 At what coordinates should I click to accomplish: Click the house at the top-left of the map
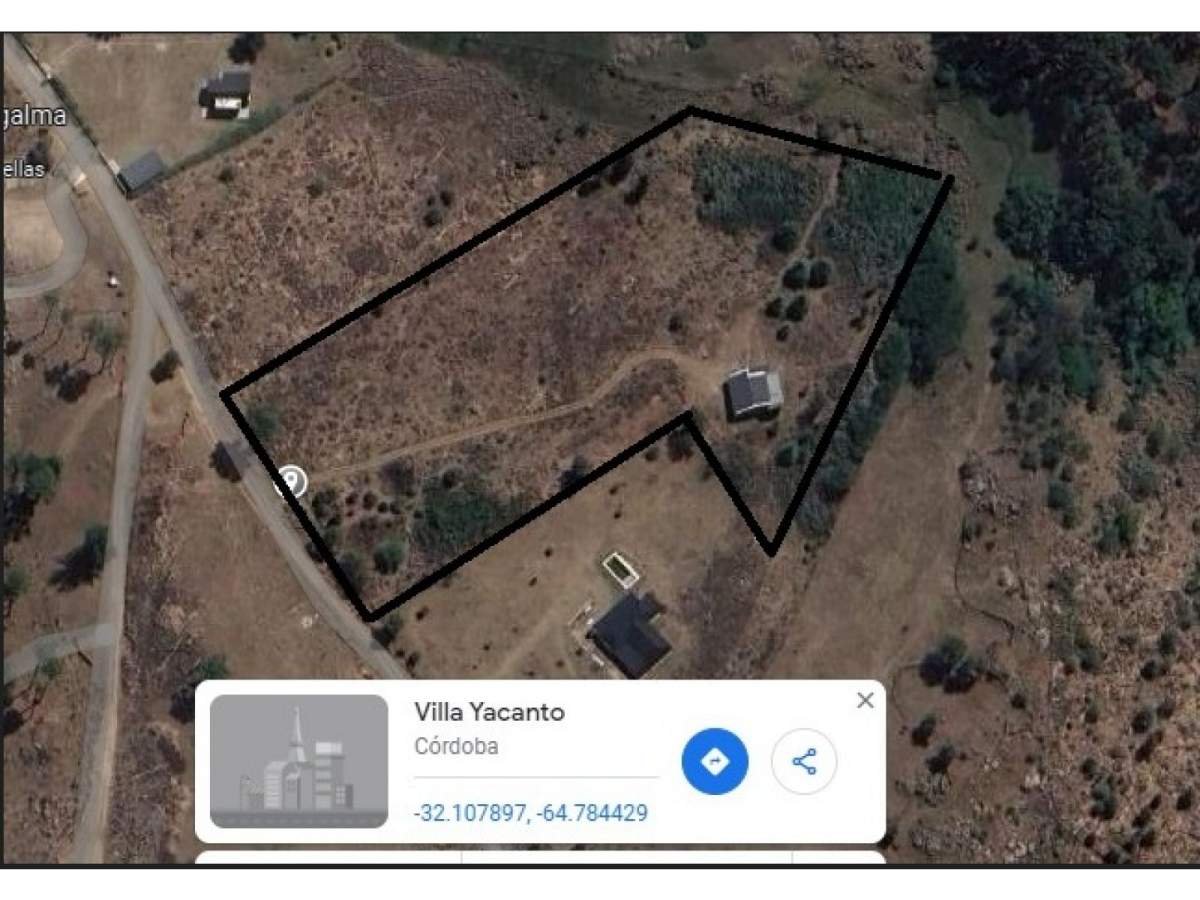pyautogui.click(x=226, y=94)
